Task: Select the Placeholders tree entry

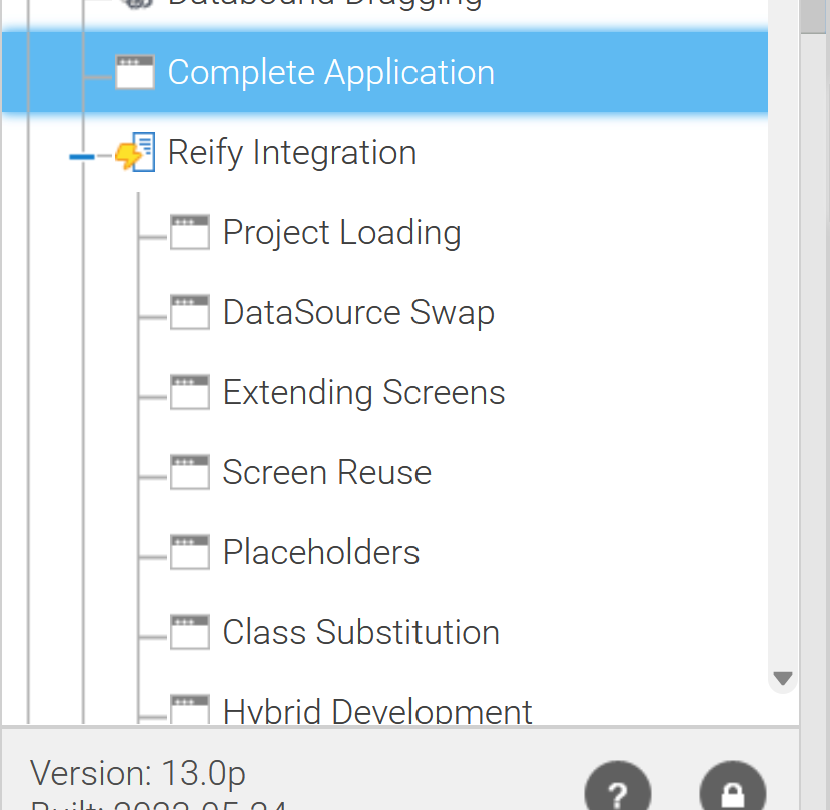Action: coord(320,553)
